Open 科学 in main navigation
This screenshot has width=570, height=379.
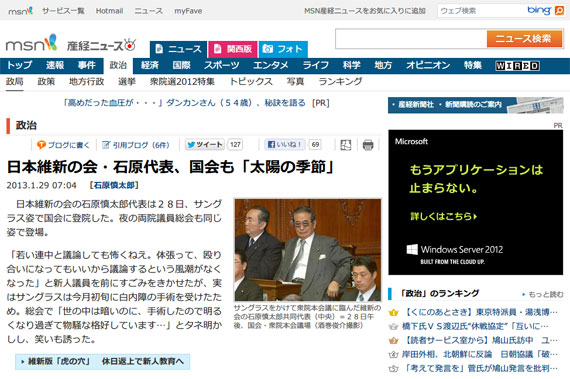coord(352,65)
